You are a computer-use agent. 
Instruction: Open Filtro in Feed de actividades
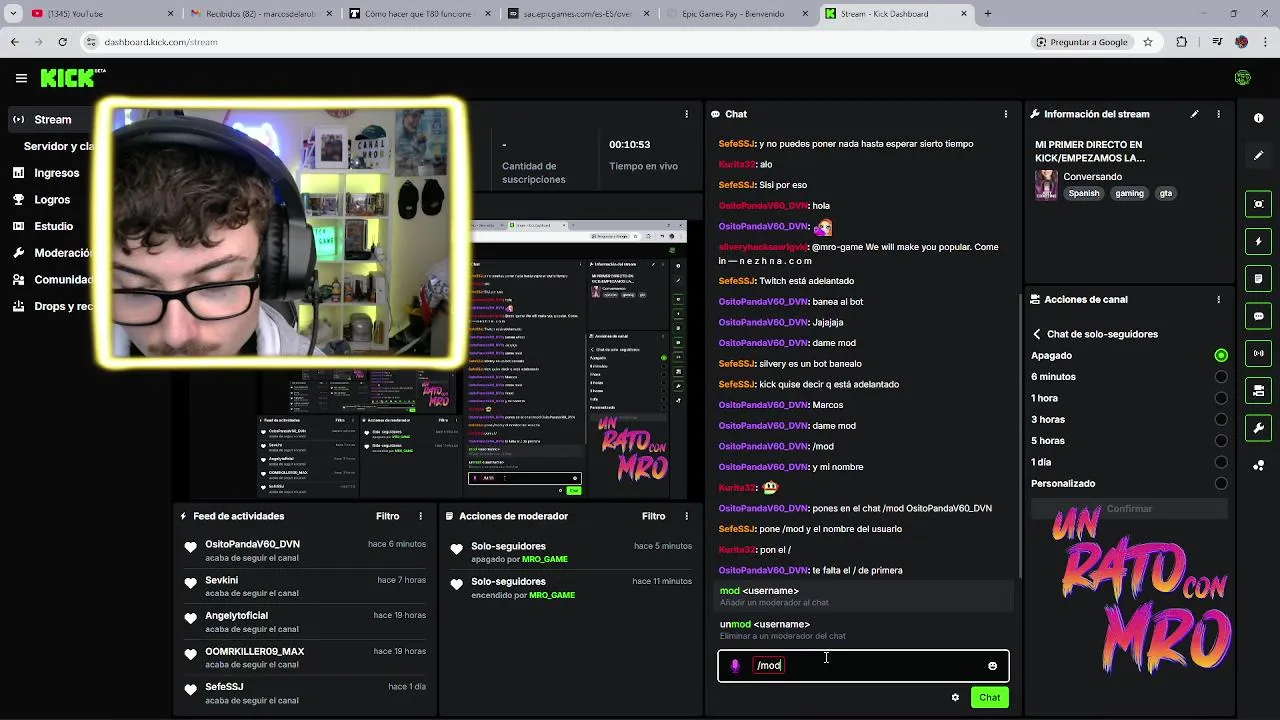tap(387, 516)
